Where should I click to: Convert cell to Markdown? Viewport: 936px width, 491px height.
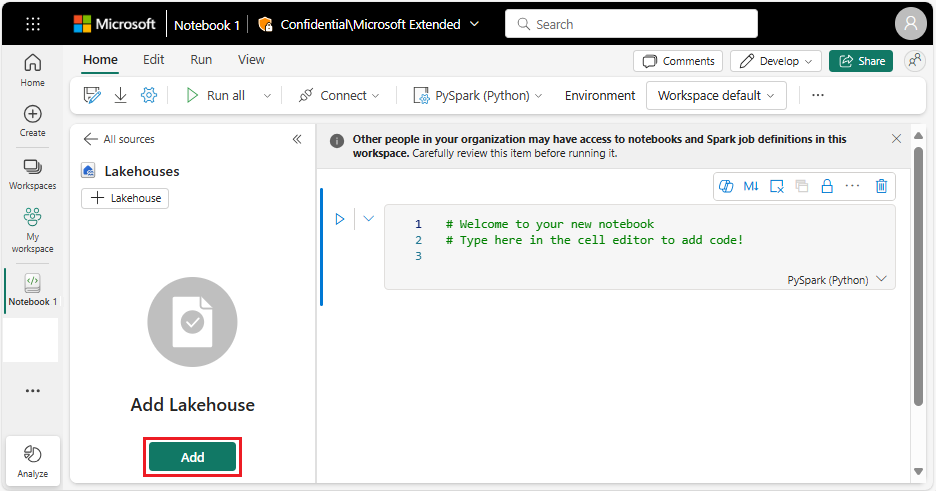[751, 186]
